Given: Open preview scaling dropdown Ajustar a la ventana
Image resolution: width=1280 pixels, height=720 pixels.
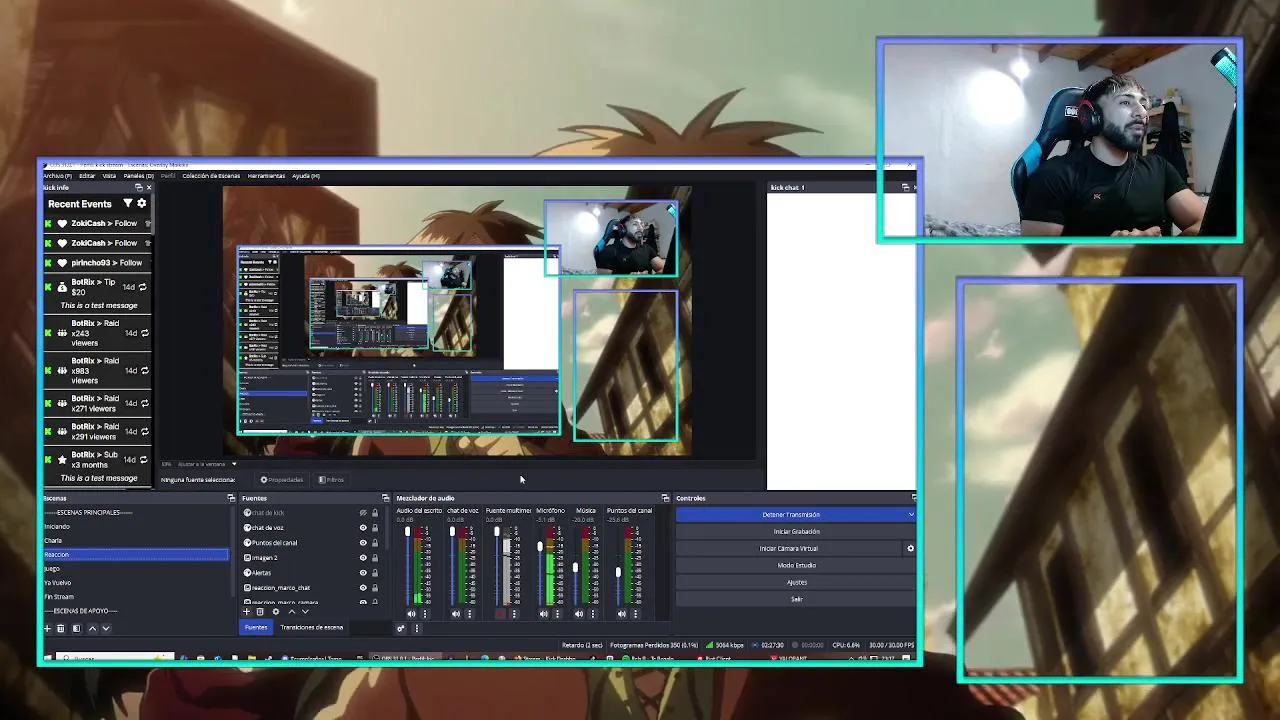Looking at the screenshot, I should coord(207,464).
